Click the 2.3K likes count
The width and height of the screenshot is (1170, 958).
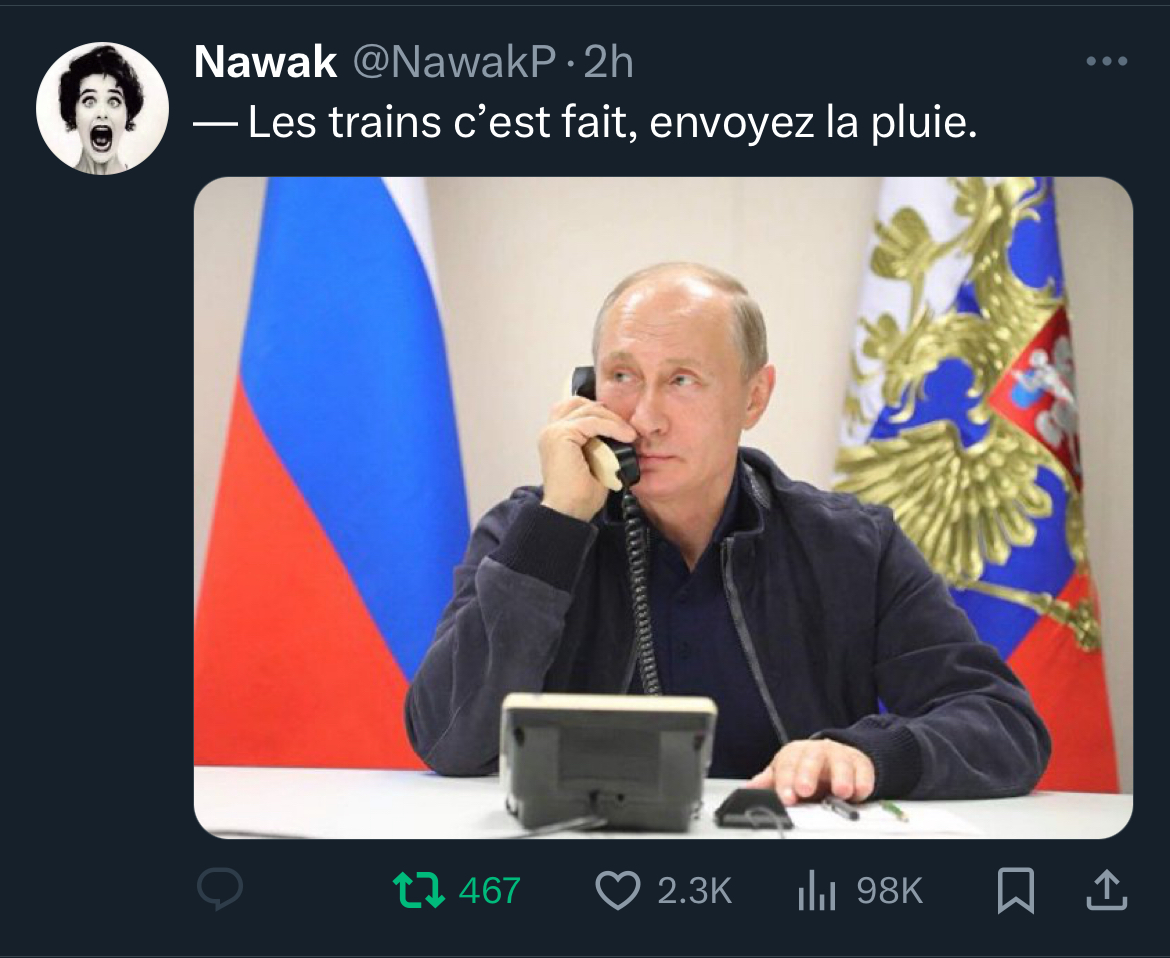[x=695, y=891]
